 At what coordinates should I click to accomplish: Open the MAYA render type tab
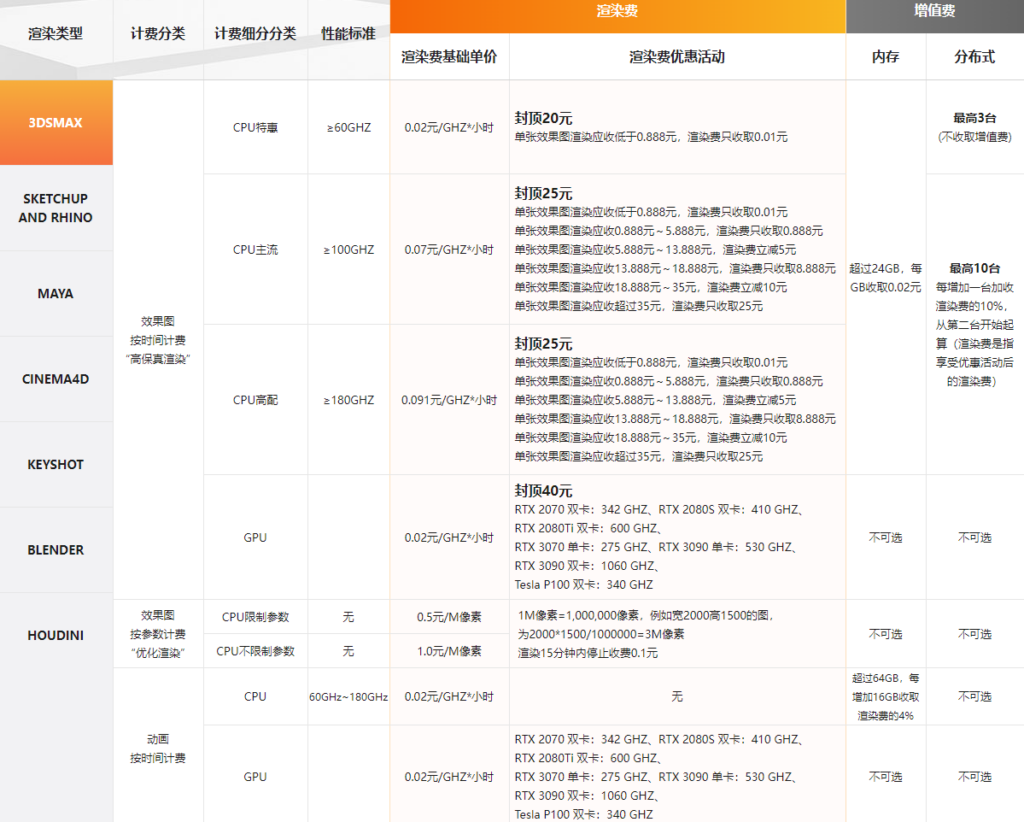[56, 294]
